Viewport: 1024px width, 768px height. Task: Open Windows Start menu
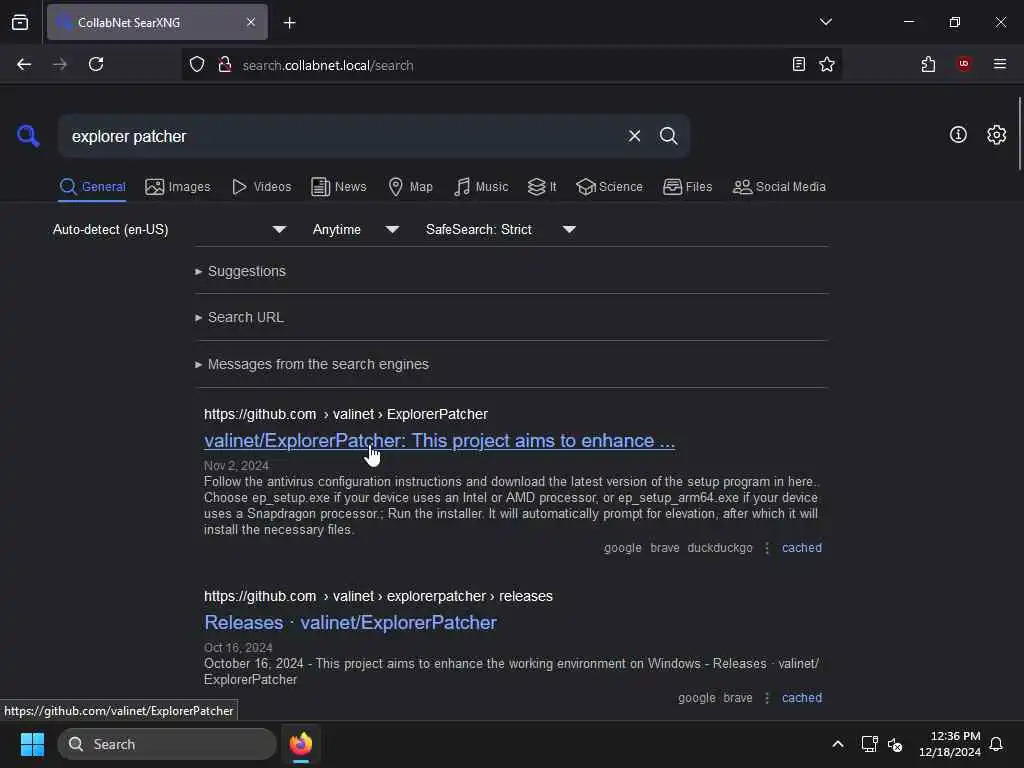[x=32, y=744]
